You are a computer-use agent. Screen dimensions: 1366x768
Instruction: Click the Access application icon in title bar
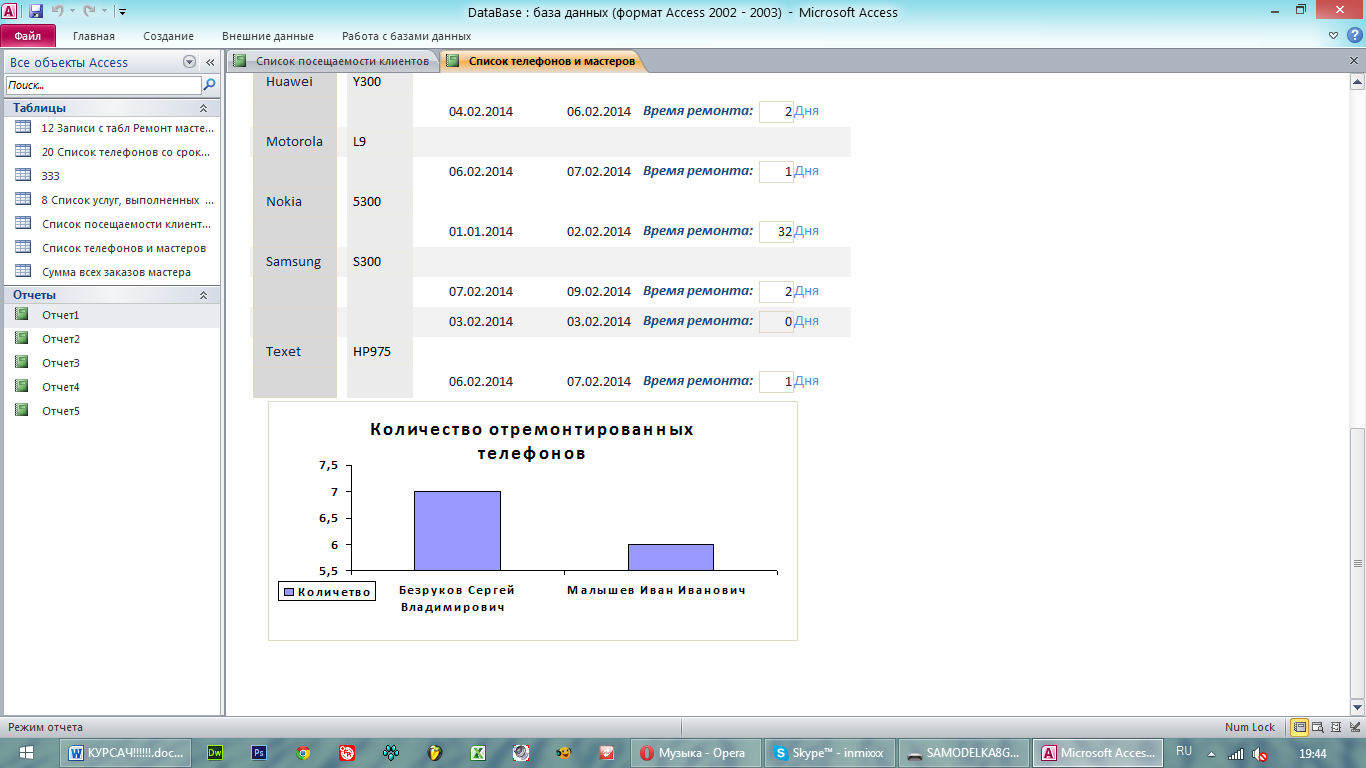[10, 12]
